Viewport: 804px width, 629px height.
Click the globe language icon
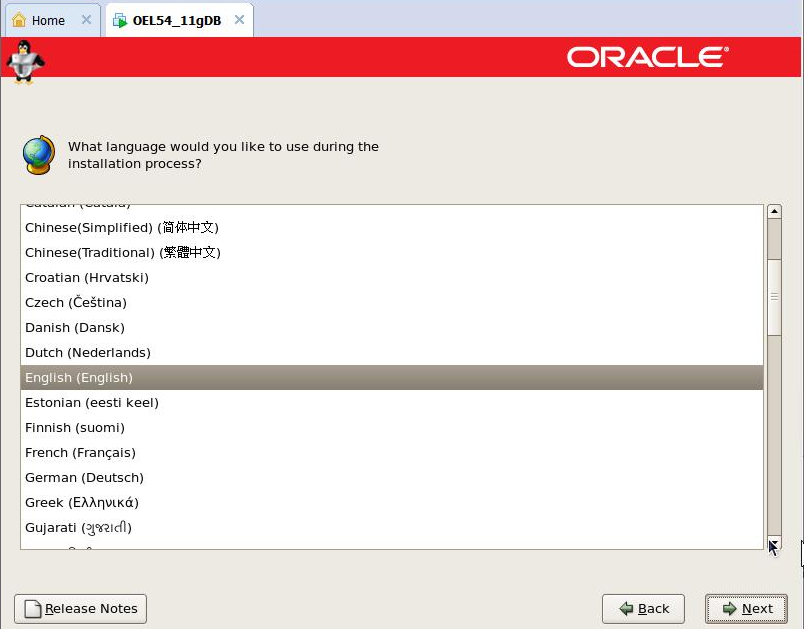coord(38,155)
